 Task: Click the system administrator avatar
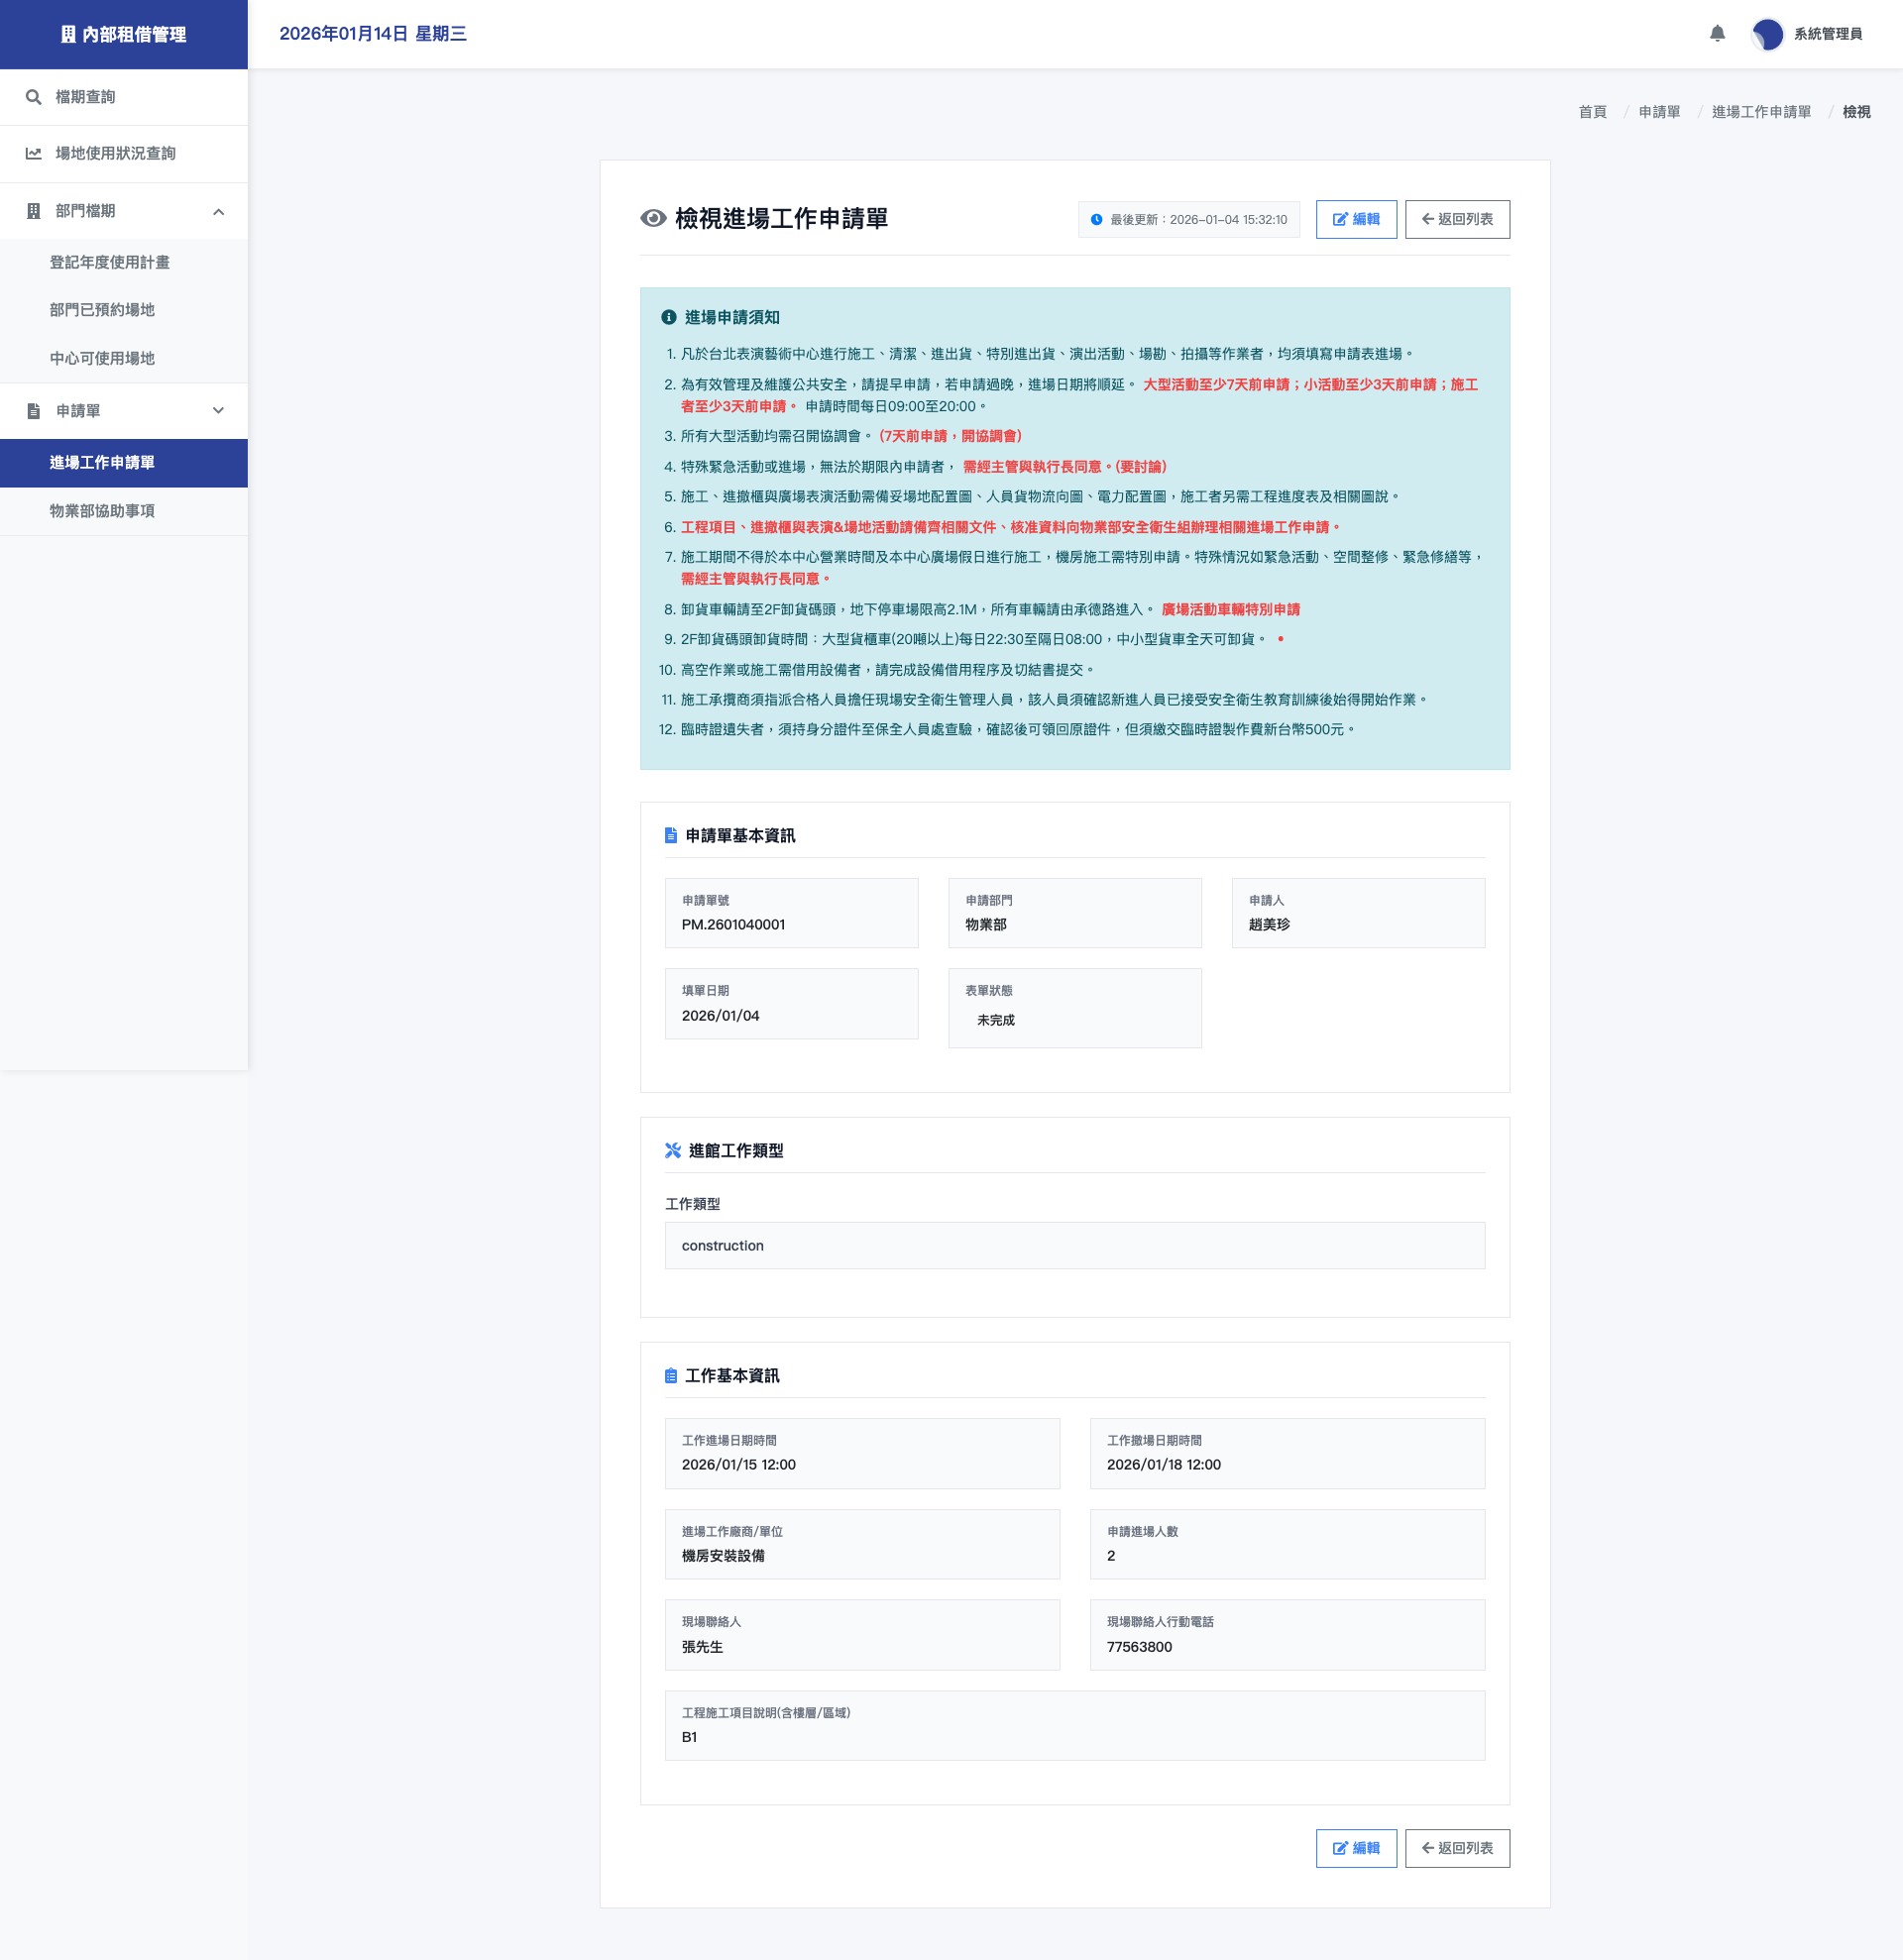[1767, 34]
